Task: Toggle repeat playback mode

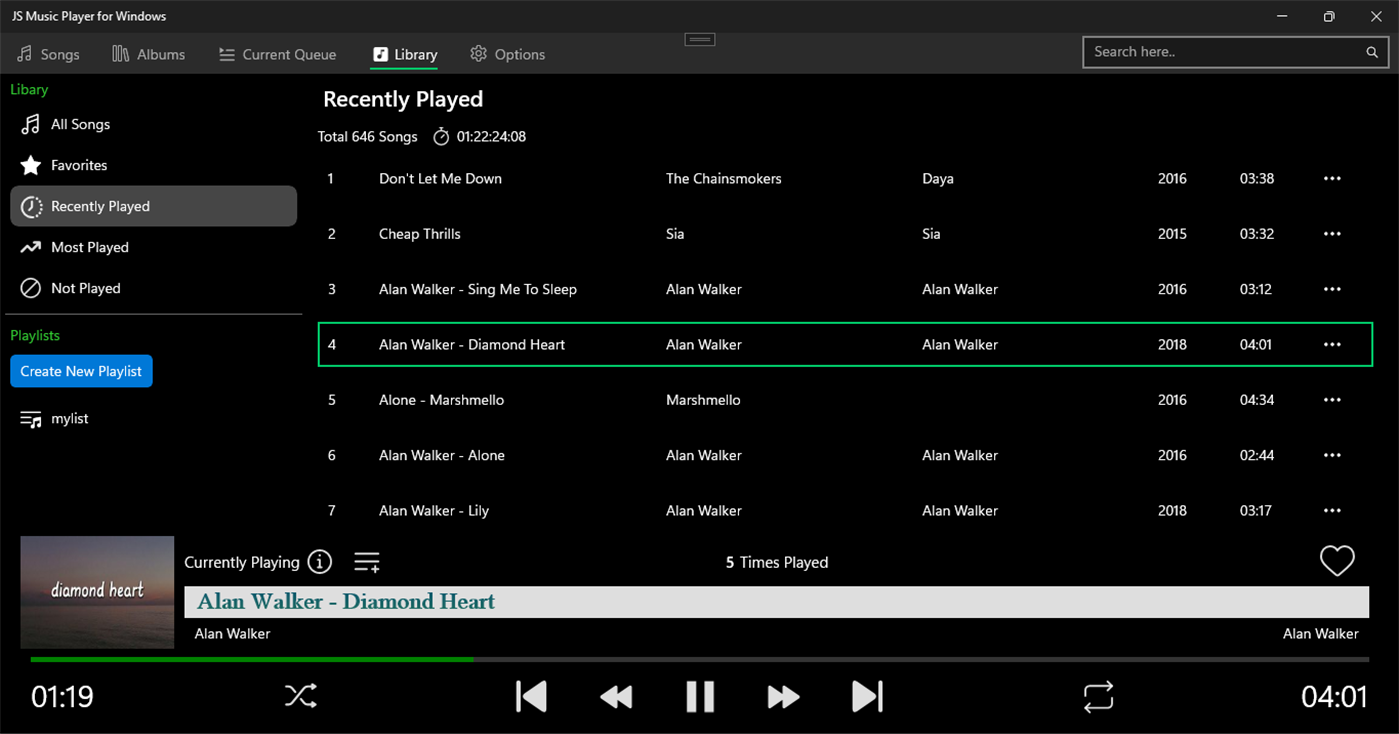Action: pos(1097,696)
